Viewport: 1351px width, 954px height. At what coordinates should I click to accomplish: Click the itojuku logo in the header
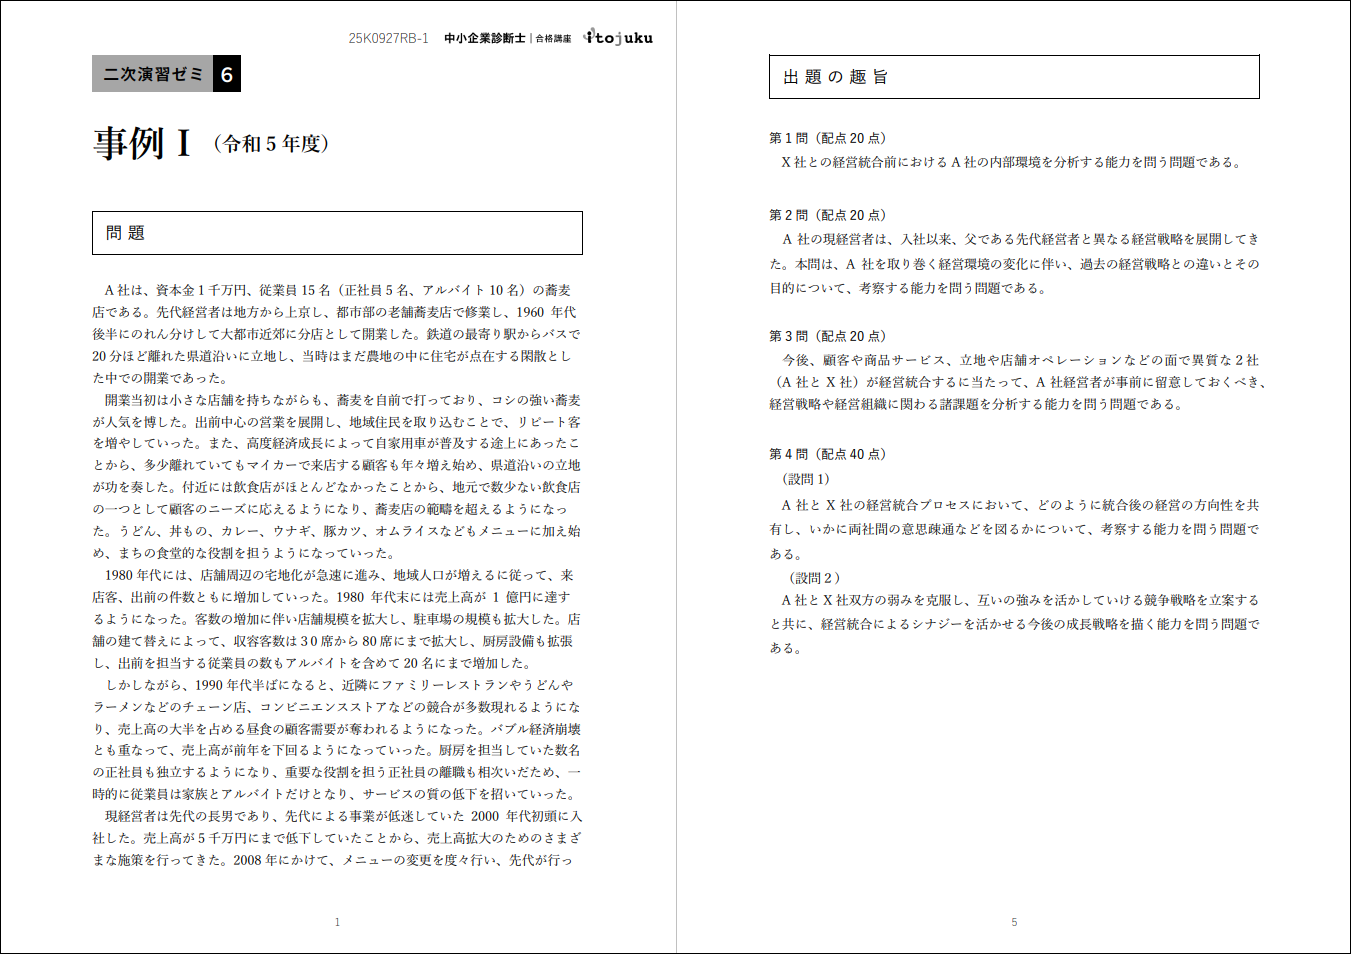coord(618,38)
